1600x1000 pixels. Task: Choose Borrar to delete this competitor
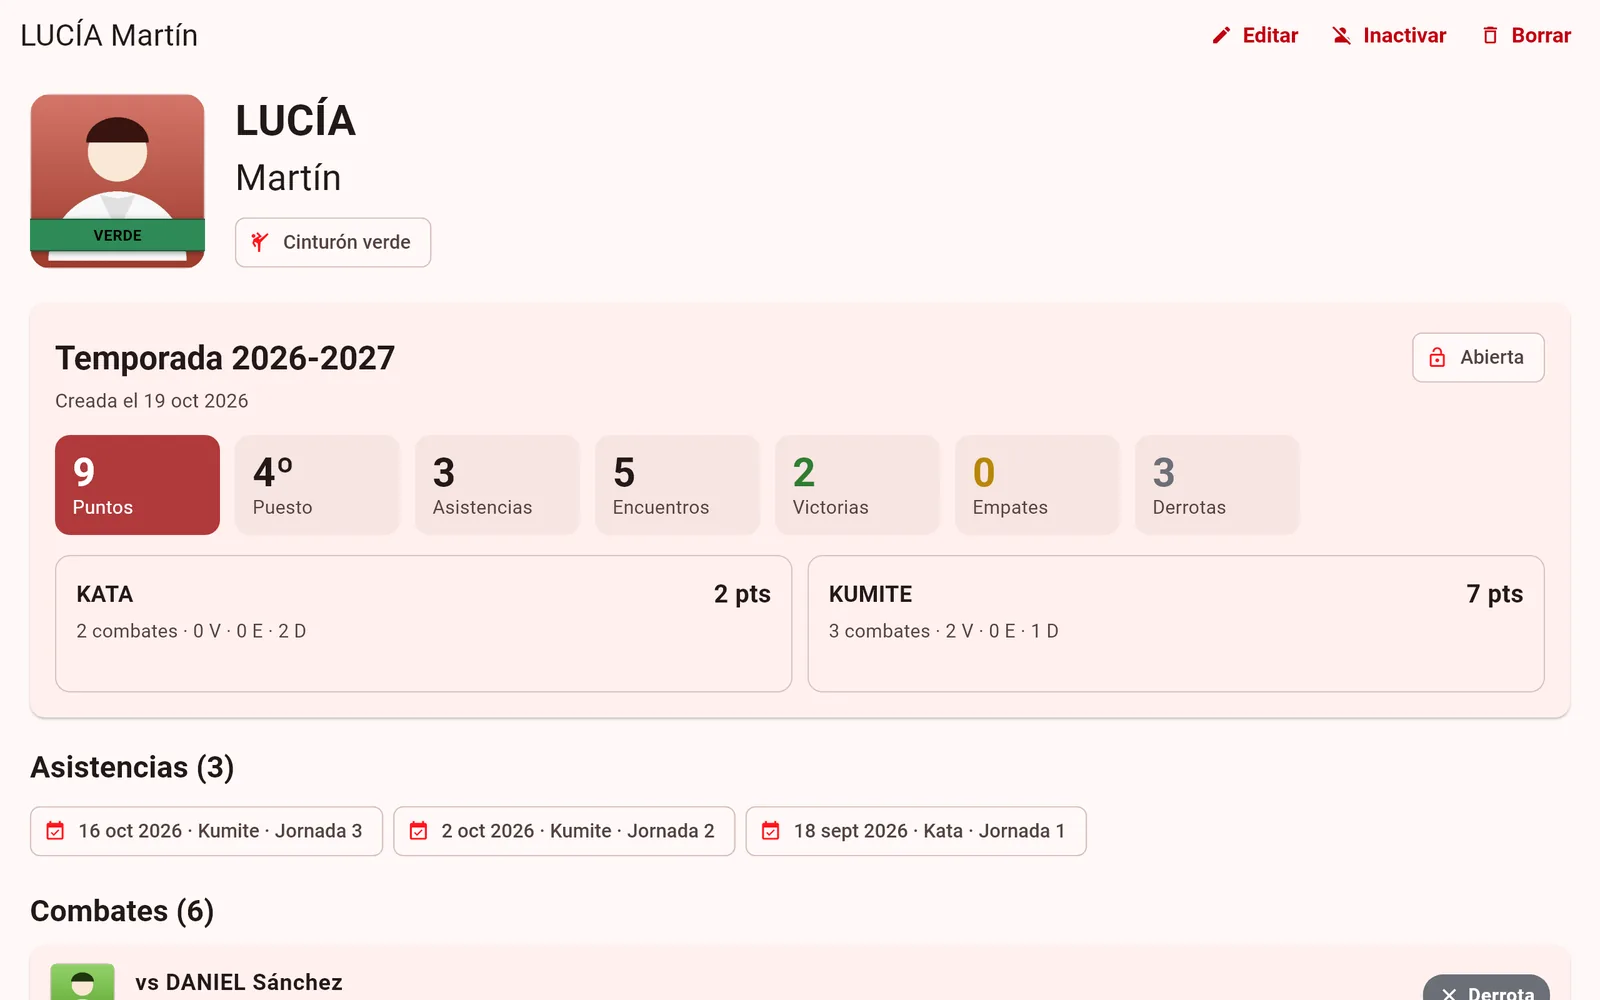(x=1526, y=36)
